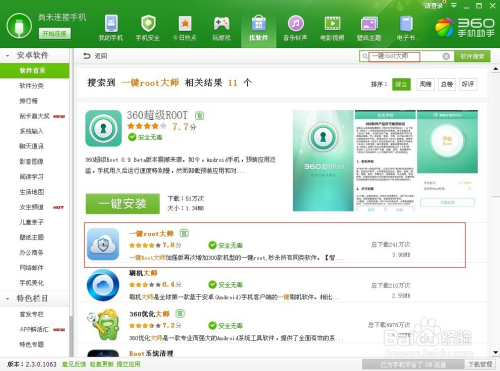Sort results by 周榜
This screenshot has width=500, height=371.
(425, 84)
